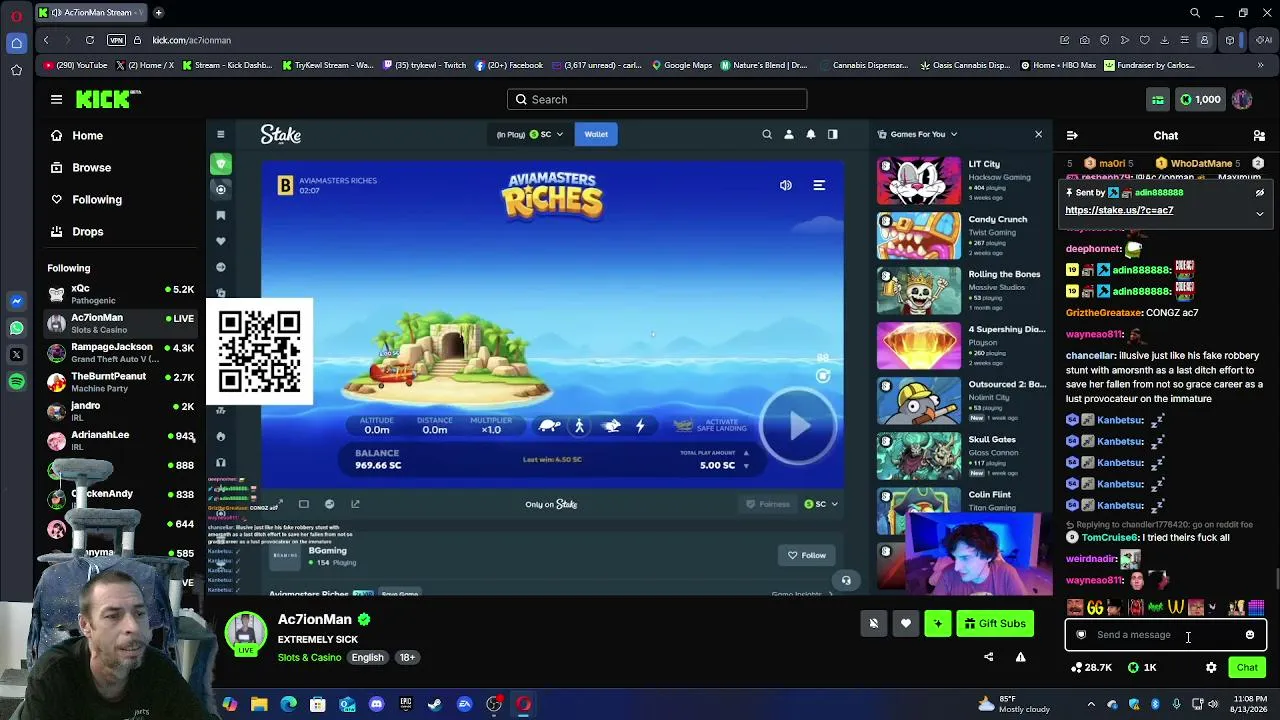This screenshot has width=1280, height=720.
Task: Collapse the chat panel with arrow icon
Action: click(x=1072, y=135)
